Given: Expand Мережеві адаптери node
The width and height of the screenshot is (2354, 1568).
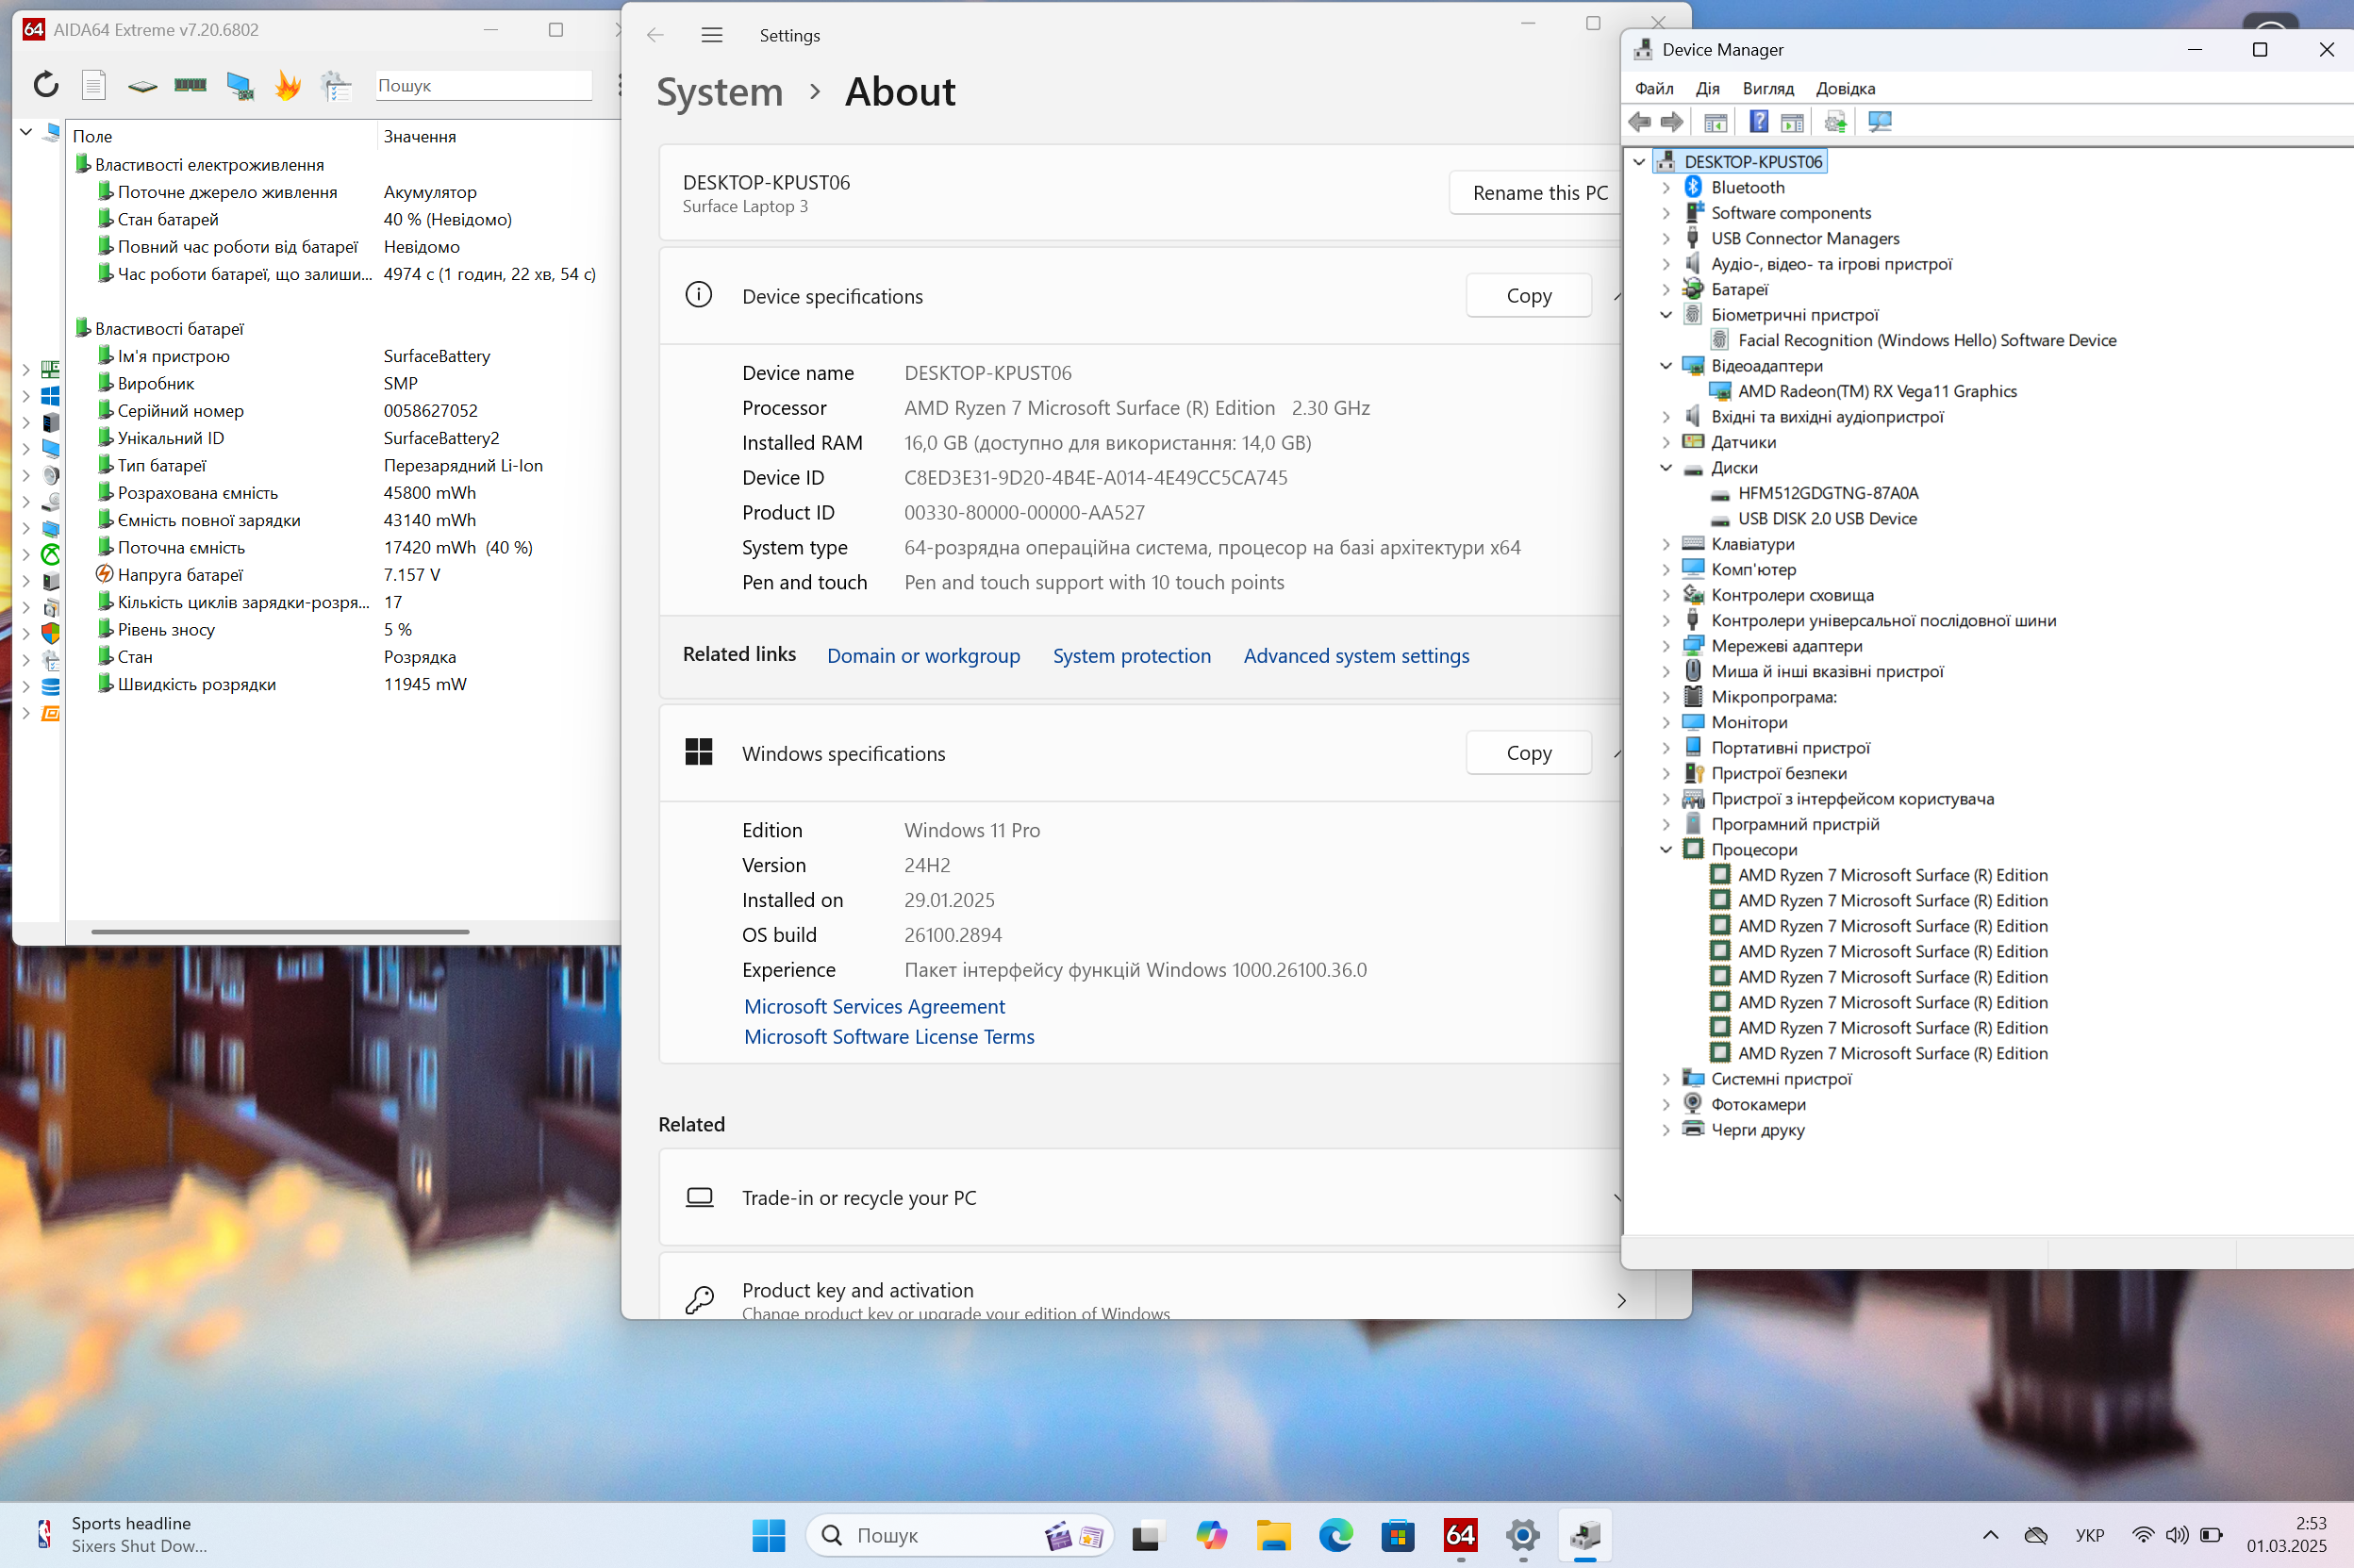Looking at the screenshot, I should coord(1666,646).
